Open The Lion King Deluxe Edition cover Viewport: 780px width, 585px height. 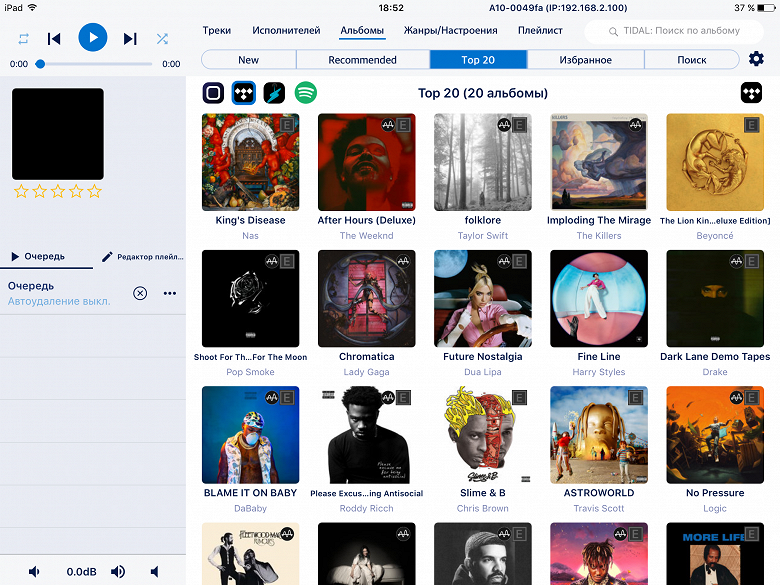pyautogui.click(x=715, y=162)
